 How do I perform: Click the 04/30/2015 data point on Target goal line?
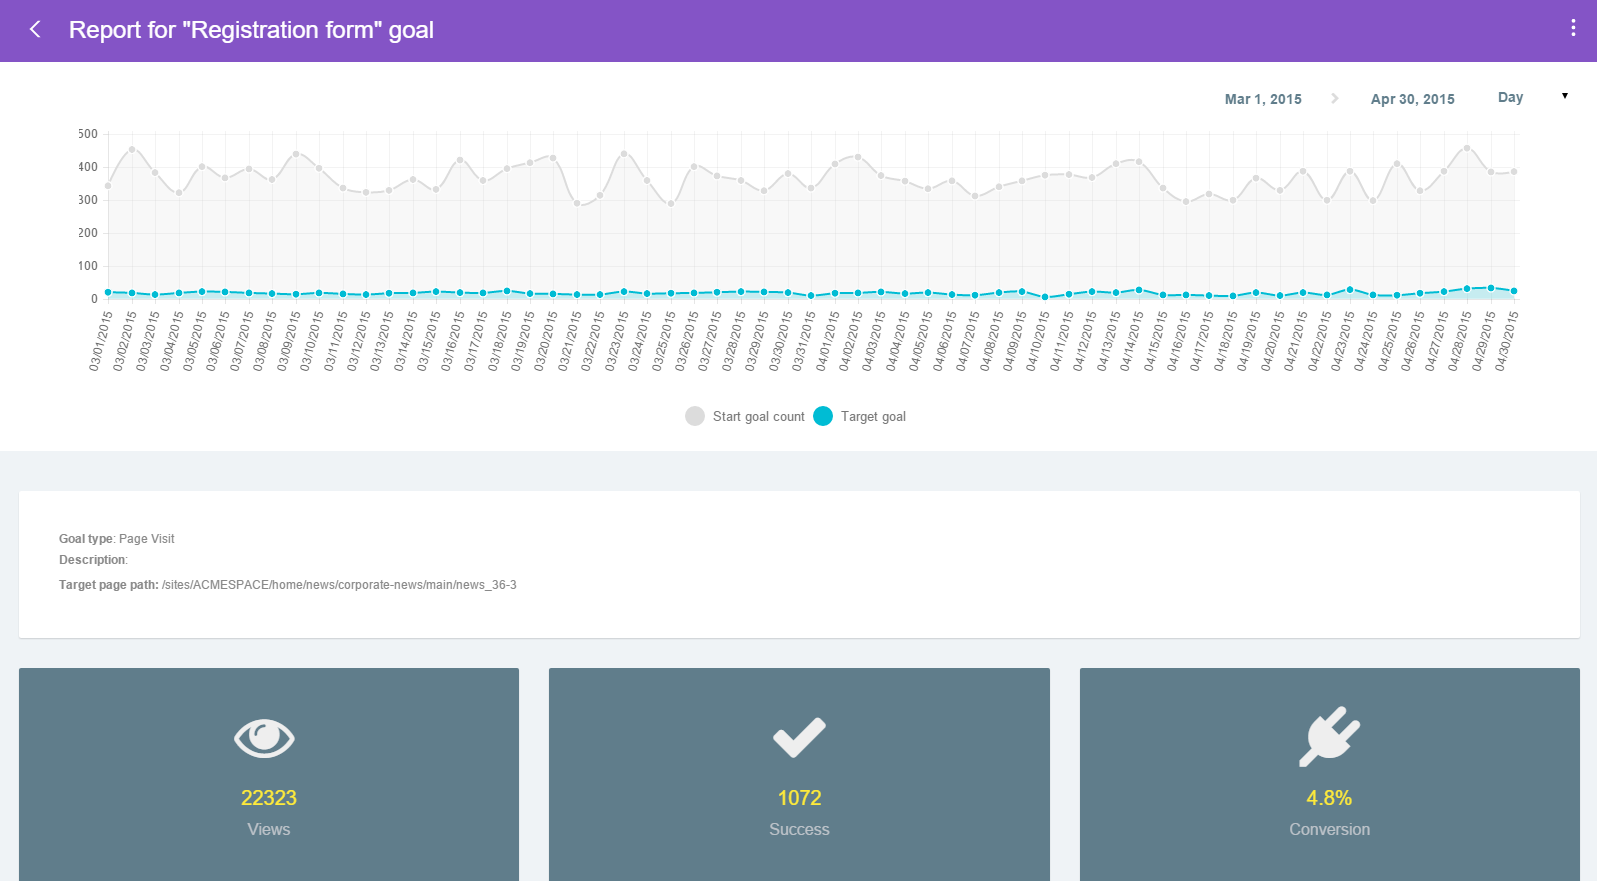click(1514, 291)
